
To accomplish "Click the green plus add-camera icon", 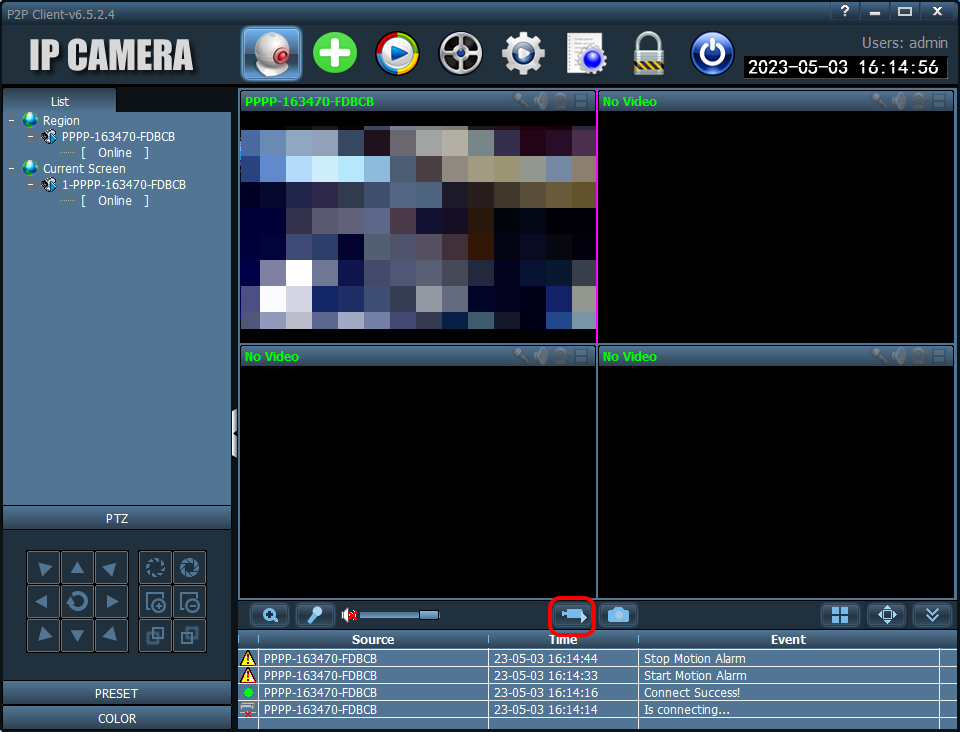I will (335, 53).
